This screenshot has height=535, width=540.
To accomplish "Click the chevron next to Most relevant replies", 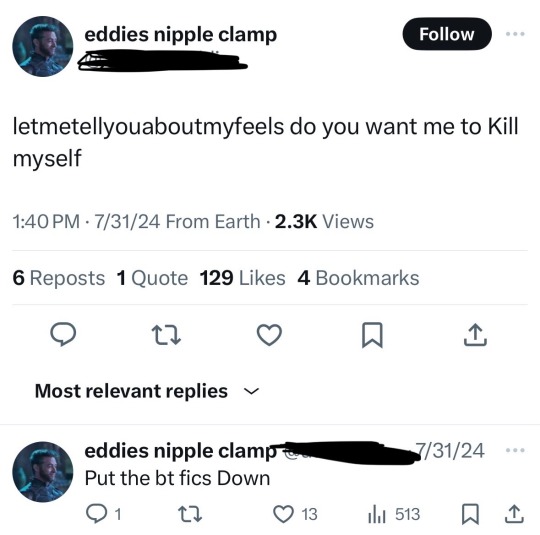I will point(251,391).
